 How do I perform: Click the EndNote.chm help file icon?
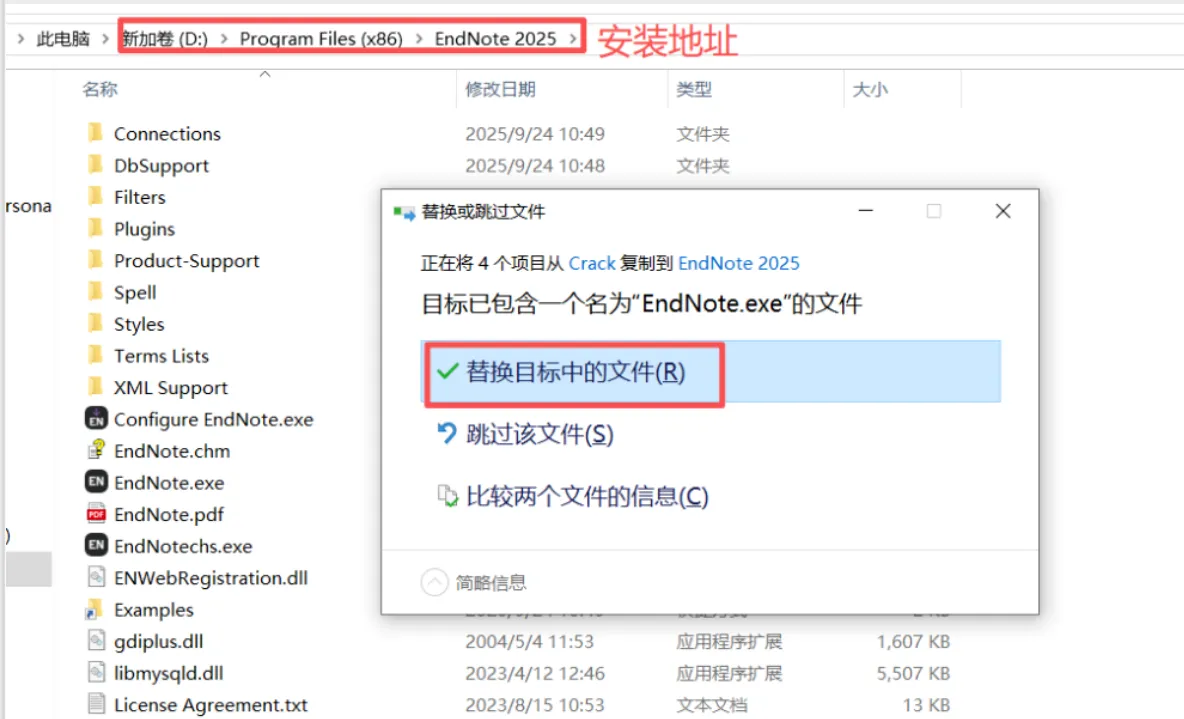pos(96,450)
